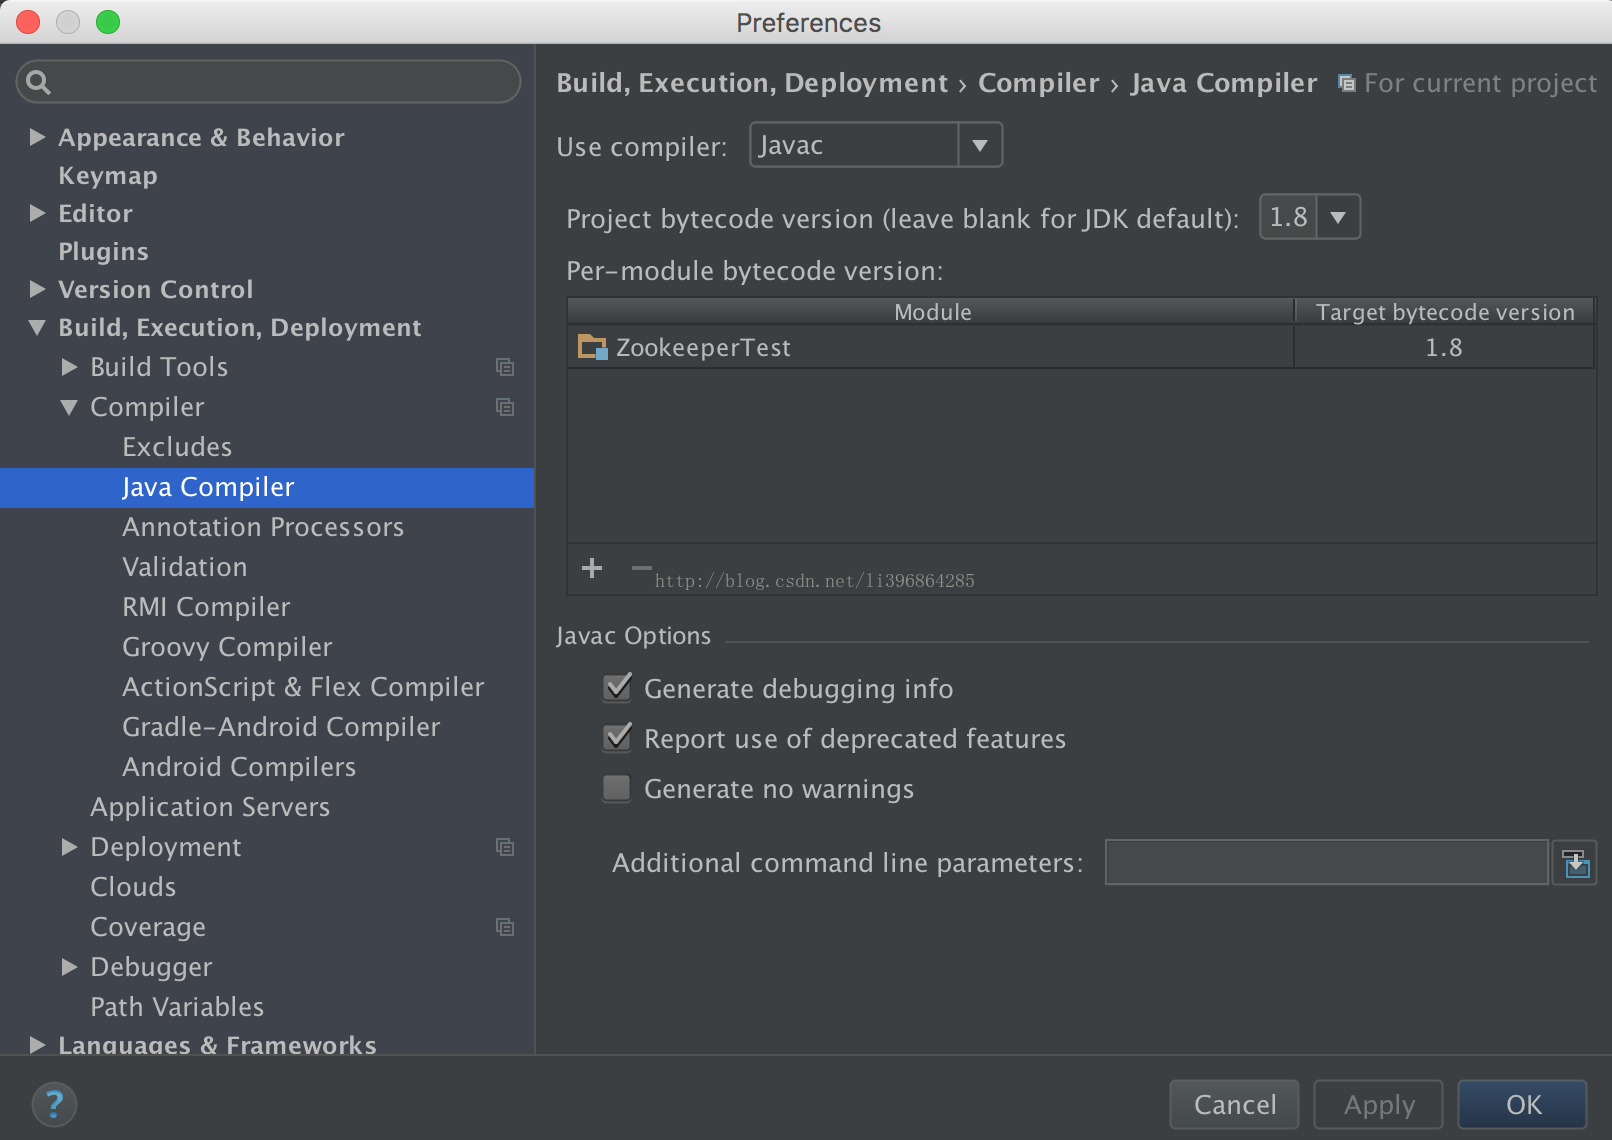Click target bytecode version 1.8 cell
1612x1140 pixels.
point(1444,347)
